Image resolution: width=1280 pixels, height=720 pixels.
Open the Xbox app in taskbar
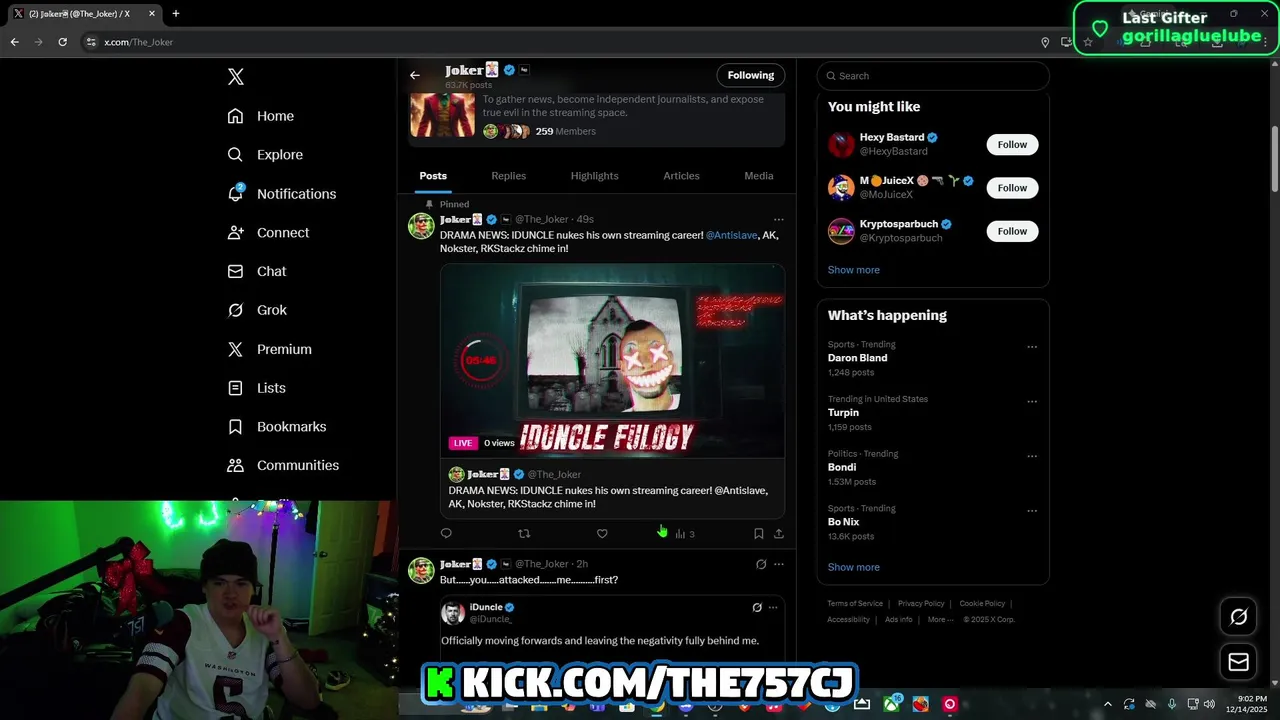point(891,704)
